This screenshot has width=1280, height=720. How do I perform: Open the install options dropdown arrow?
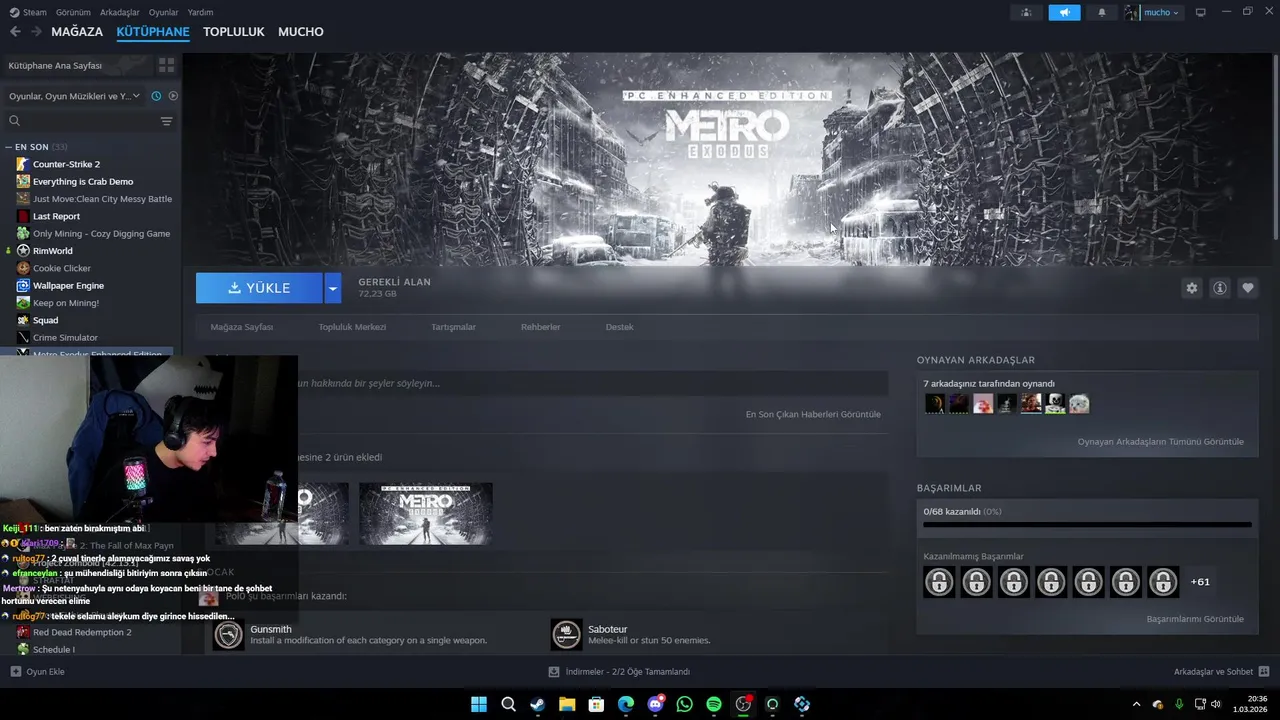click(333, 288)
